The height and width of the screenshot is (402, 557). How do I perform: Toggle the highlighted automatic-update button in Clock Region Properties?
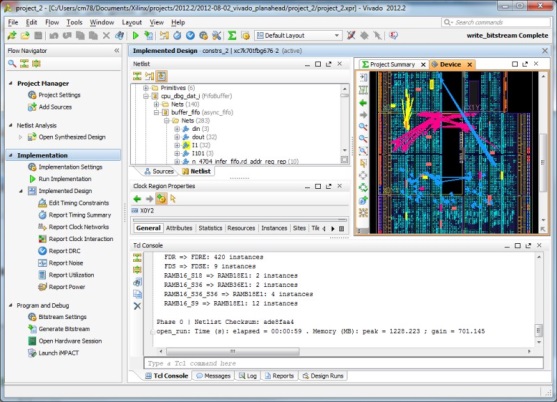click(x=161, y=199)
